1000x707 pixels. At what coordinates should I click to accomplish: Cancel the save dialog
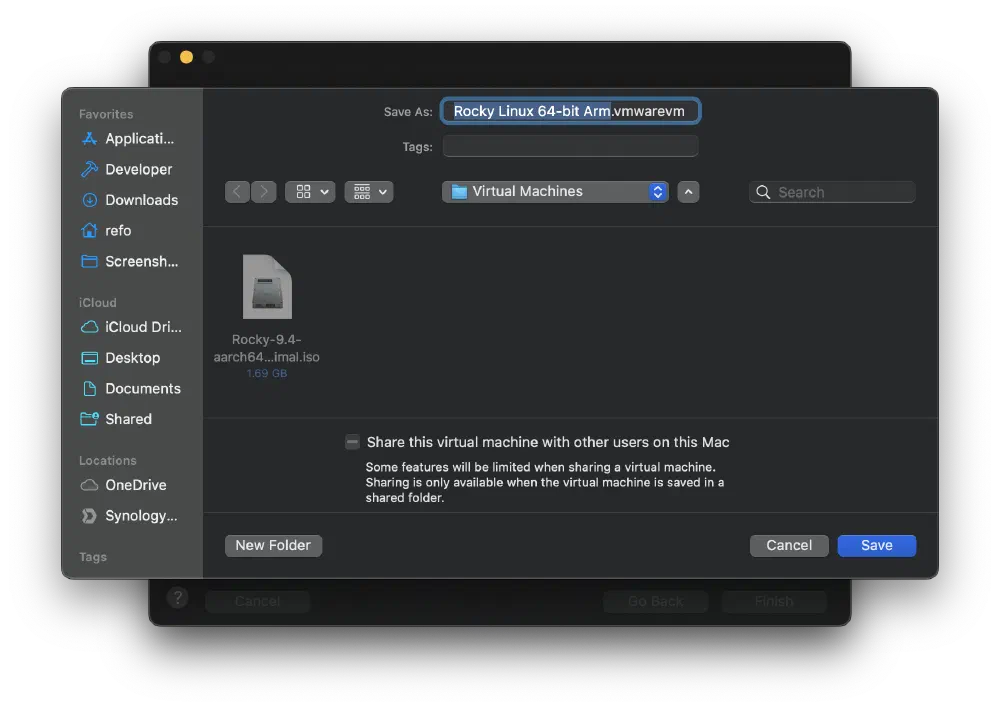tap(789, 545)
